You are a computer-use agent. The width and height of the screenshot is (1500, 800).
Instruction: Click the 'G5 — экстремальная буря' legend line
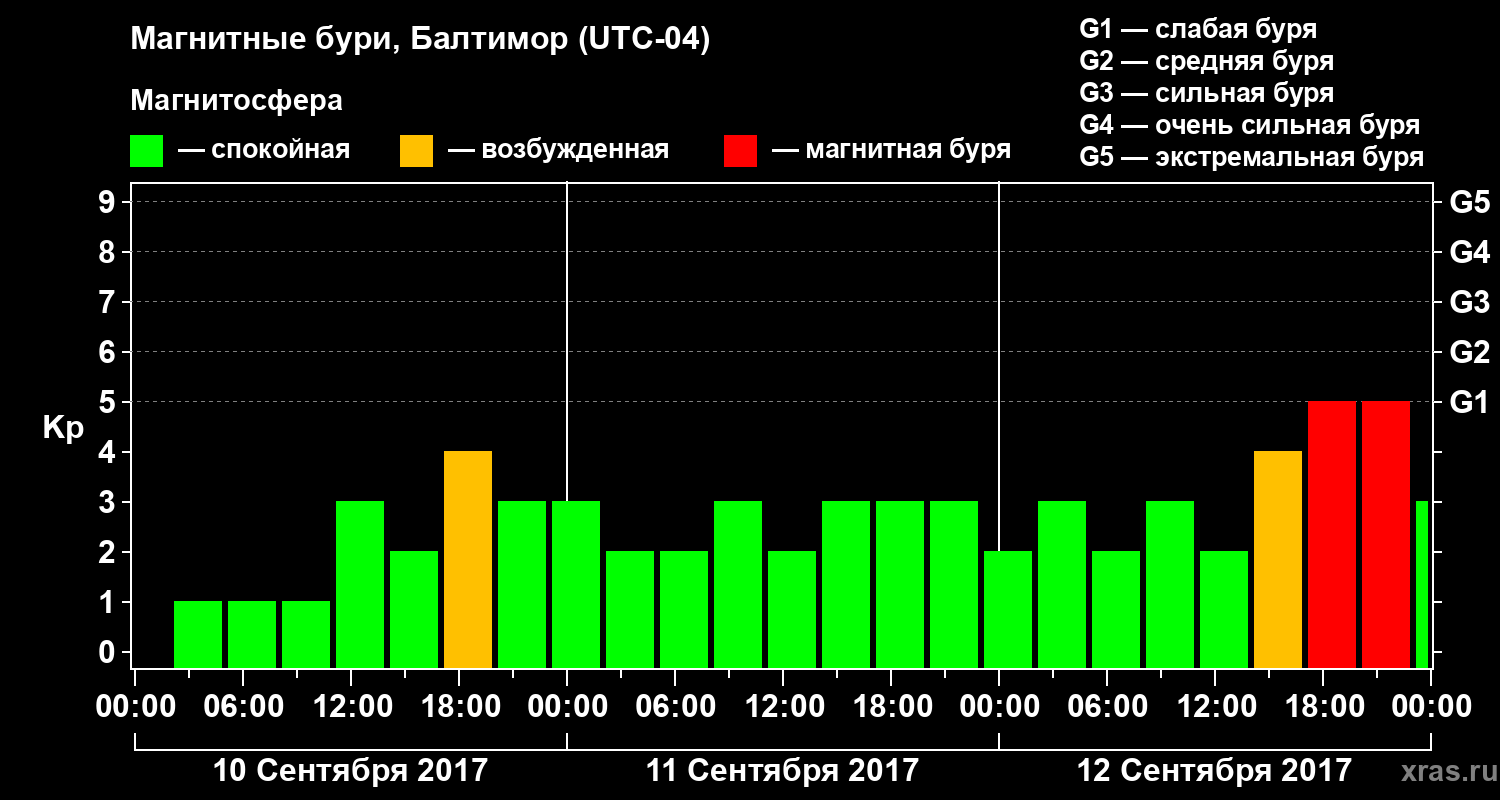tap(1251, 157)
